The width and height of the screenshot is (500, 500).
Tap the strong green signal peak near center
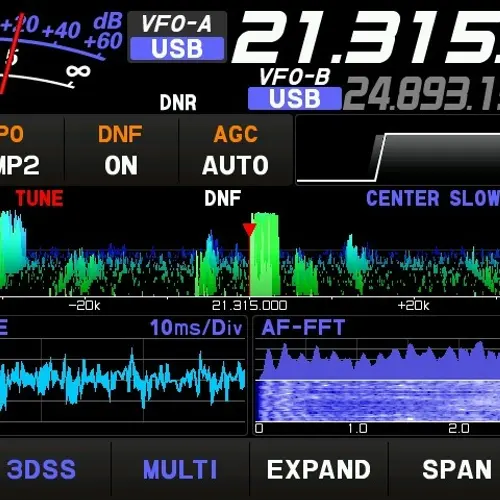point(265,254)
